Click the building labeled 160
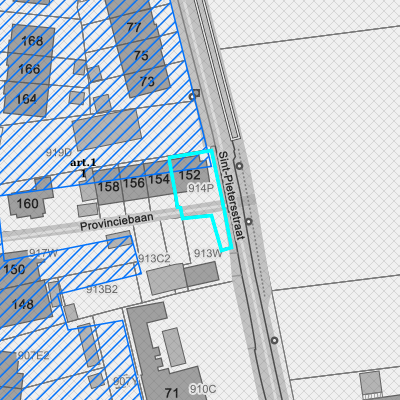Image resolution: width=400 pixels, height=400 pixels. 27,203
